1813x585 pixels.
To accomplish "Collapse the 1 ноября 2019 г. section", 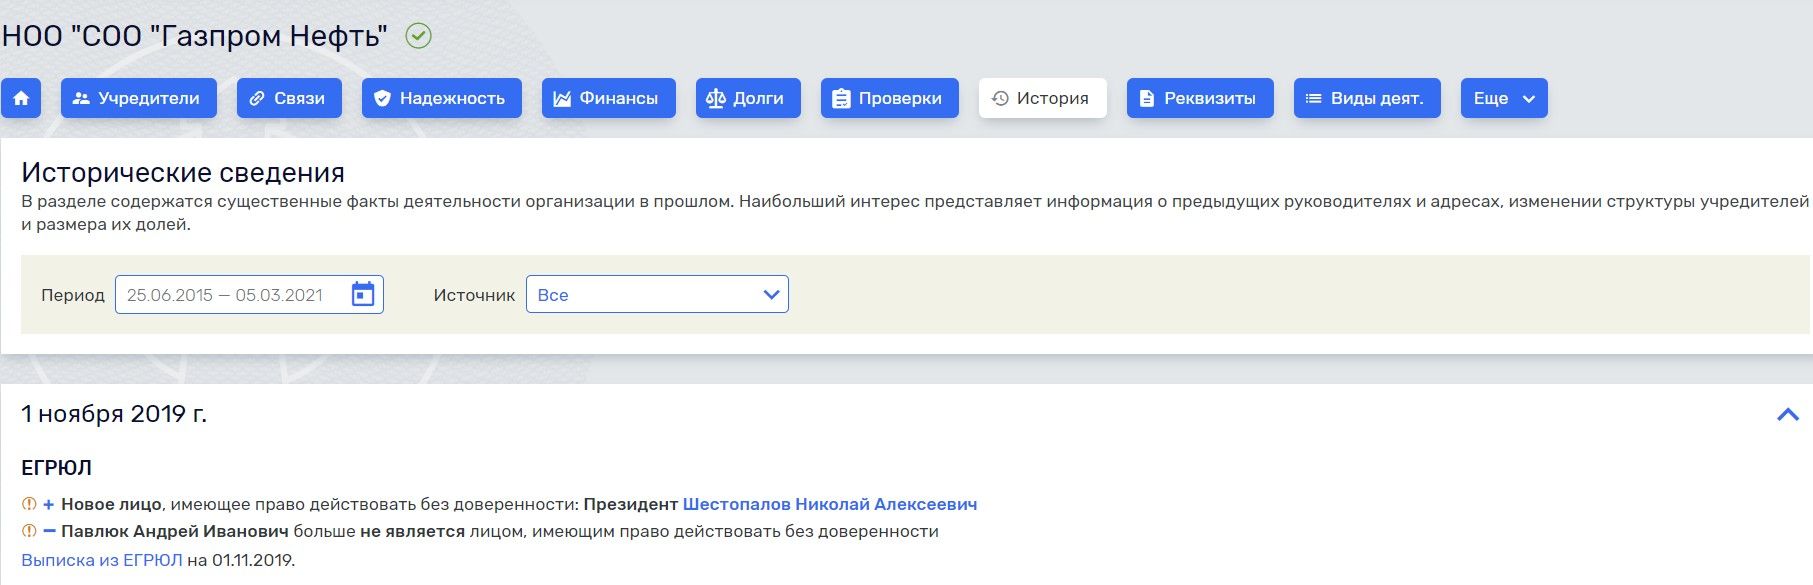I will click(x=1788, y=414).
